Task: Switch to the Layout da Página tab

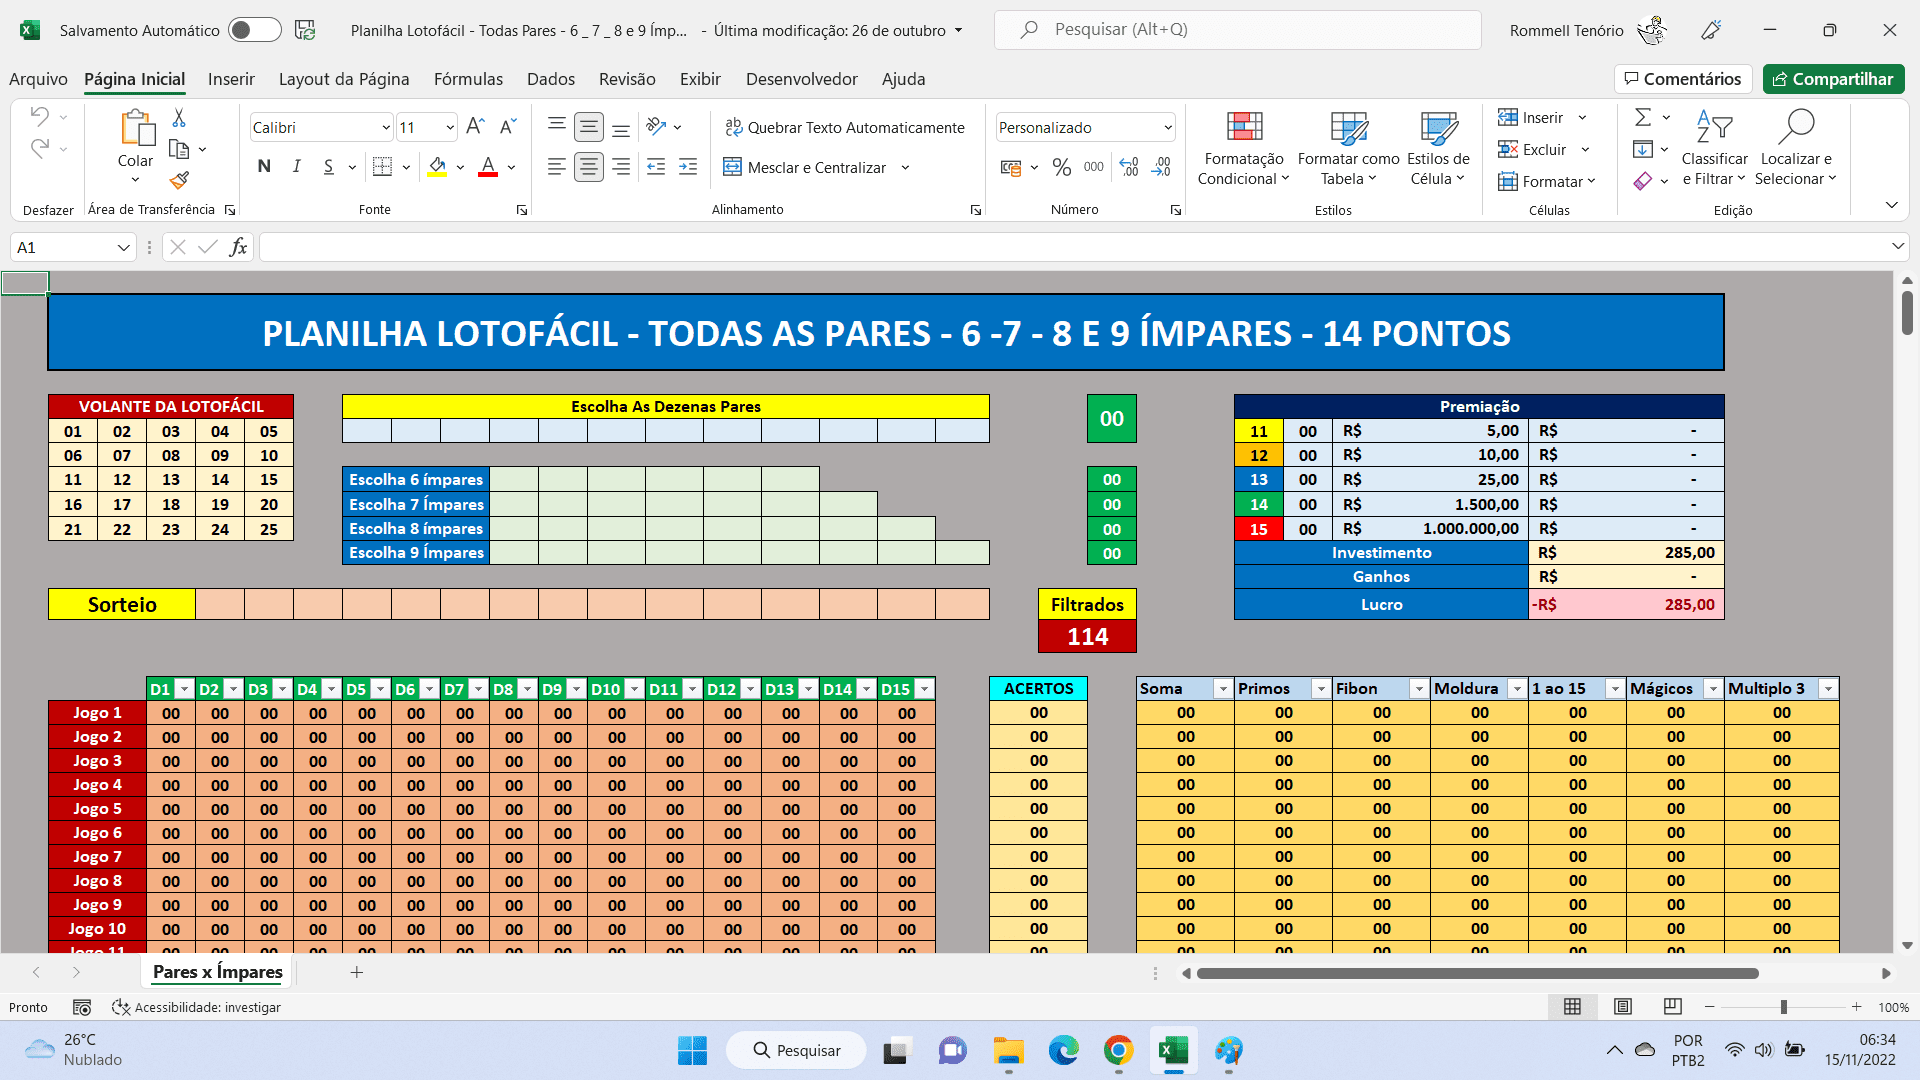Action: click(344, 79)
